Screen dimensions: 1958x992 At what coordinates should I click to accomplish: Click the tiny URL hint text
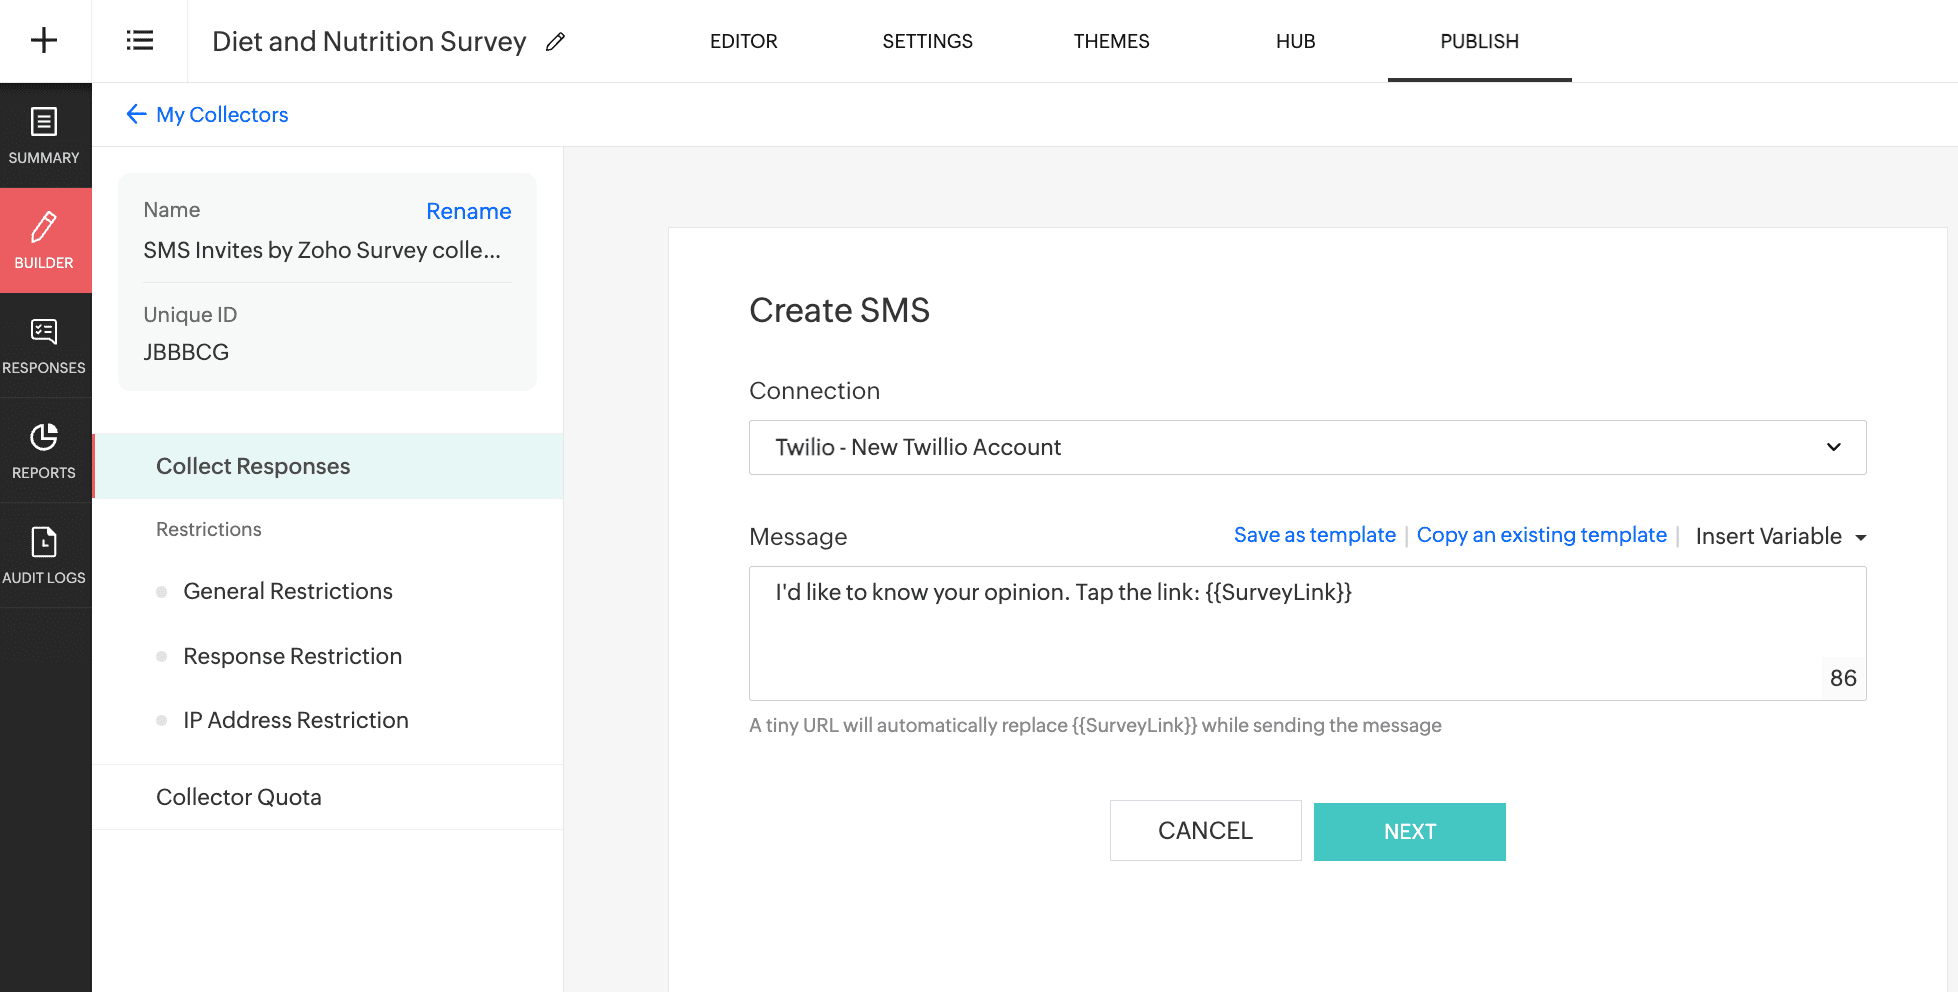tap(1095, 725)
